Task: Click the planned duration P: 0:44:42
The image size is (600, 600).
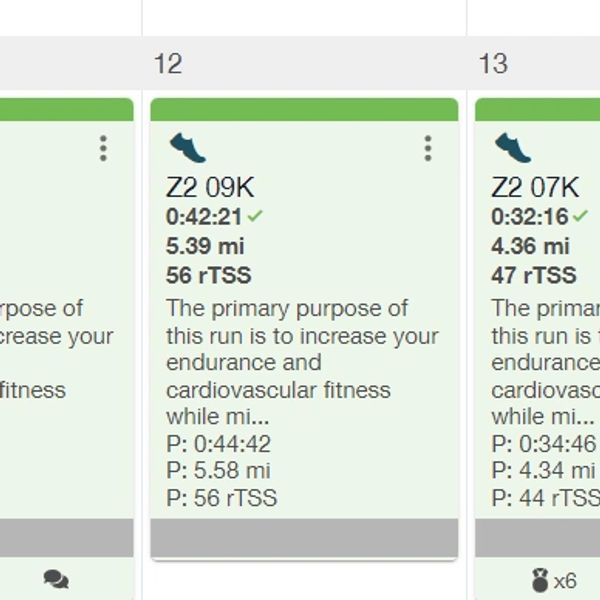Action: pyautogui.click(x=218, y=444)
